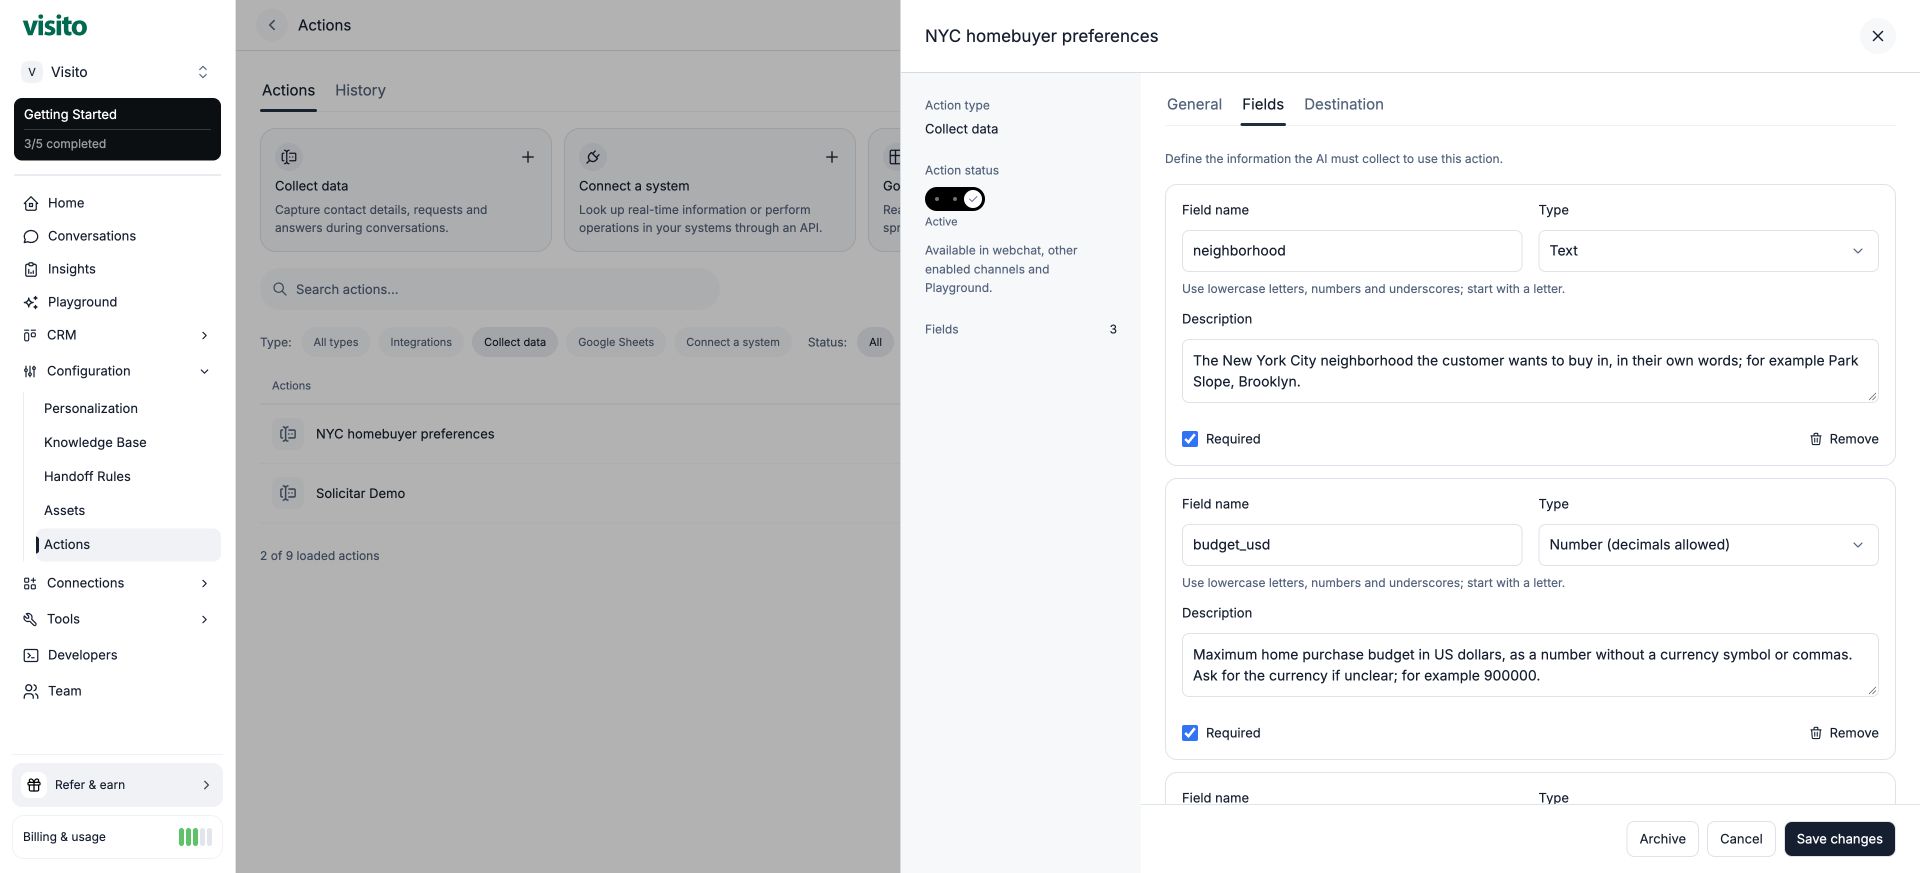Open the Type dropdown showing Number (decimals allowed)
Viewport: 1920px width, 873px height.
pos(1708,545)
